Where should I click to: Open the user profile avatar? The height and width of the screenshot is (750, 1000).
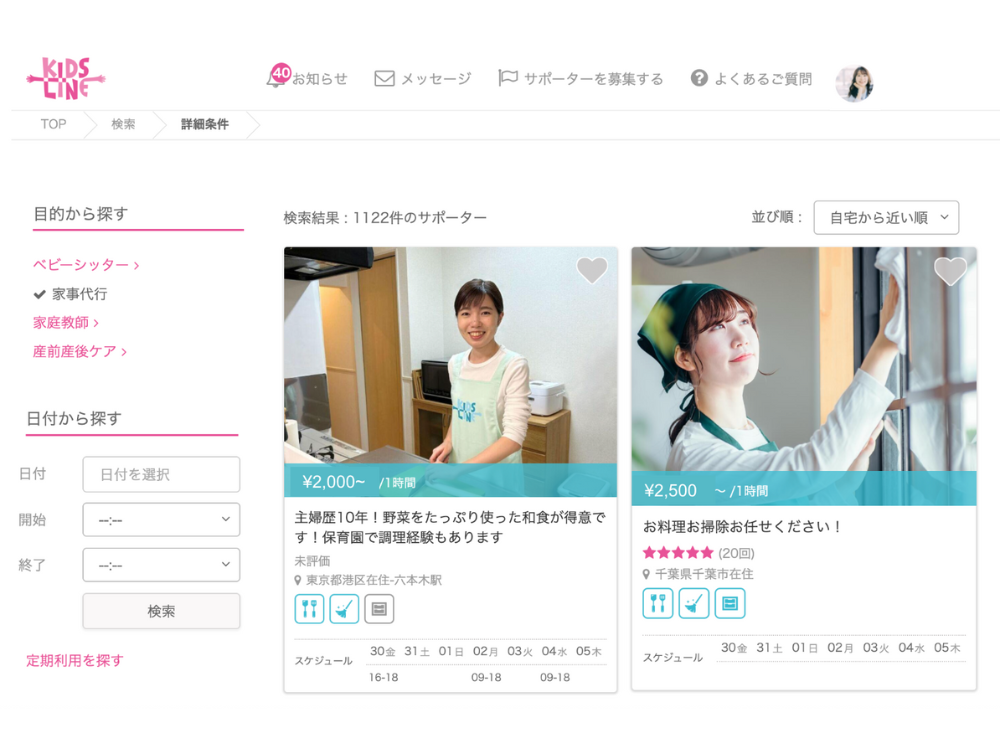coord(854,84)
